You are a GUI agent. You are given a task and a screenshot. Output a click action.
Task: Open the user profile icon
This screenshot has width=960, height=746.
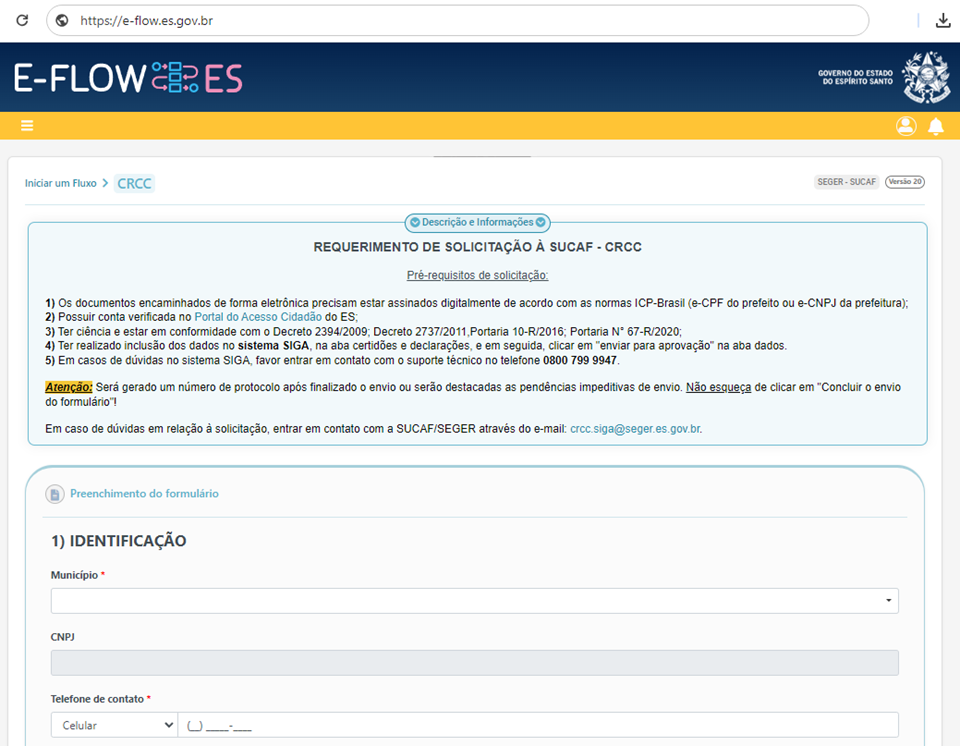click(x=906, y=126)
